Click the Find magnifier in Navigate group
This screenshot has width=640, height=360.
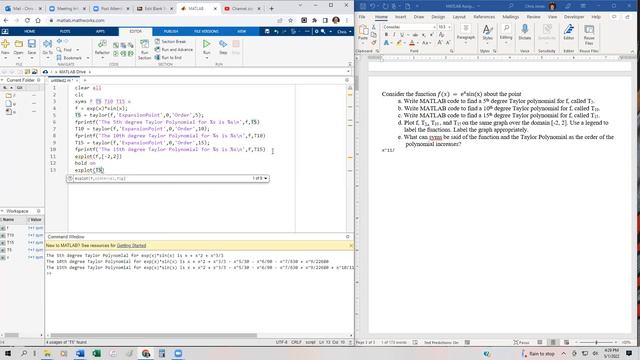pos(59,49)
